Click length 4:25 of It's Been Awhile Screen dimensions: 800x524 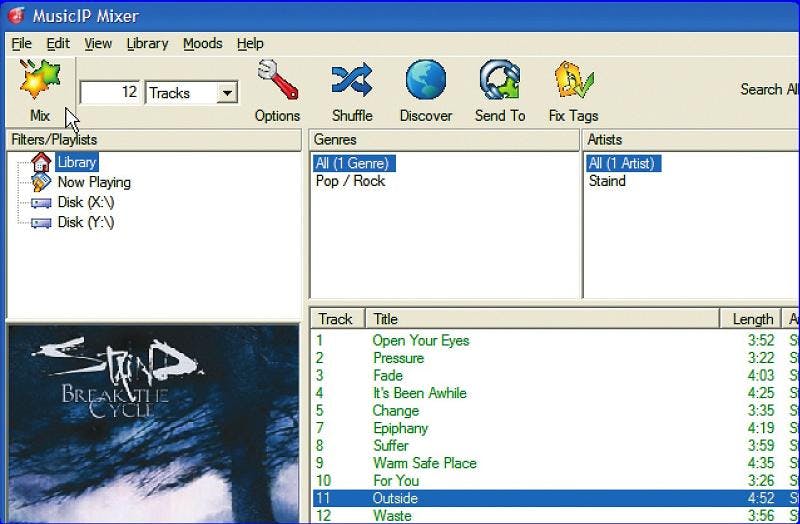click(x=761, y=393)
